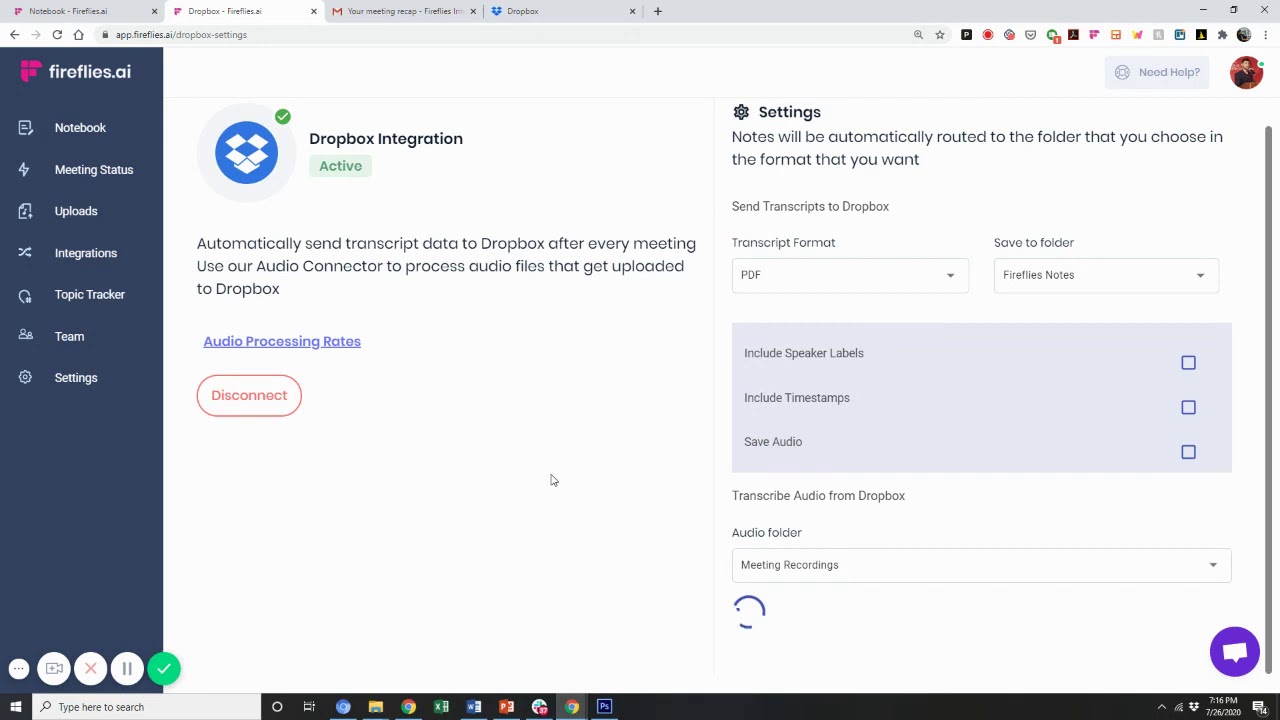Click the taskbar search box
The image size is (1280, 720).
pyautogui.click(x=146, y=707)
